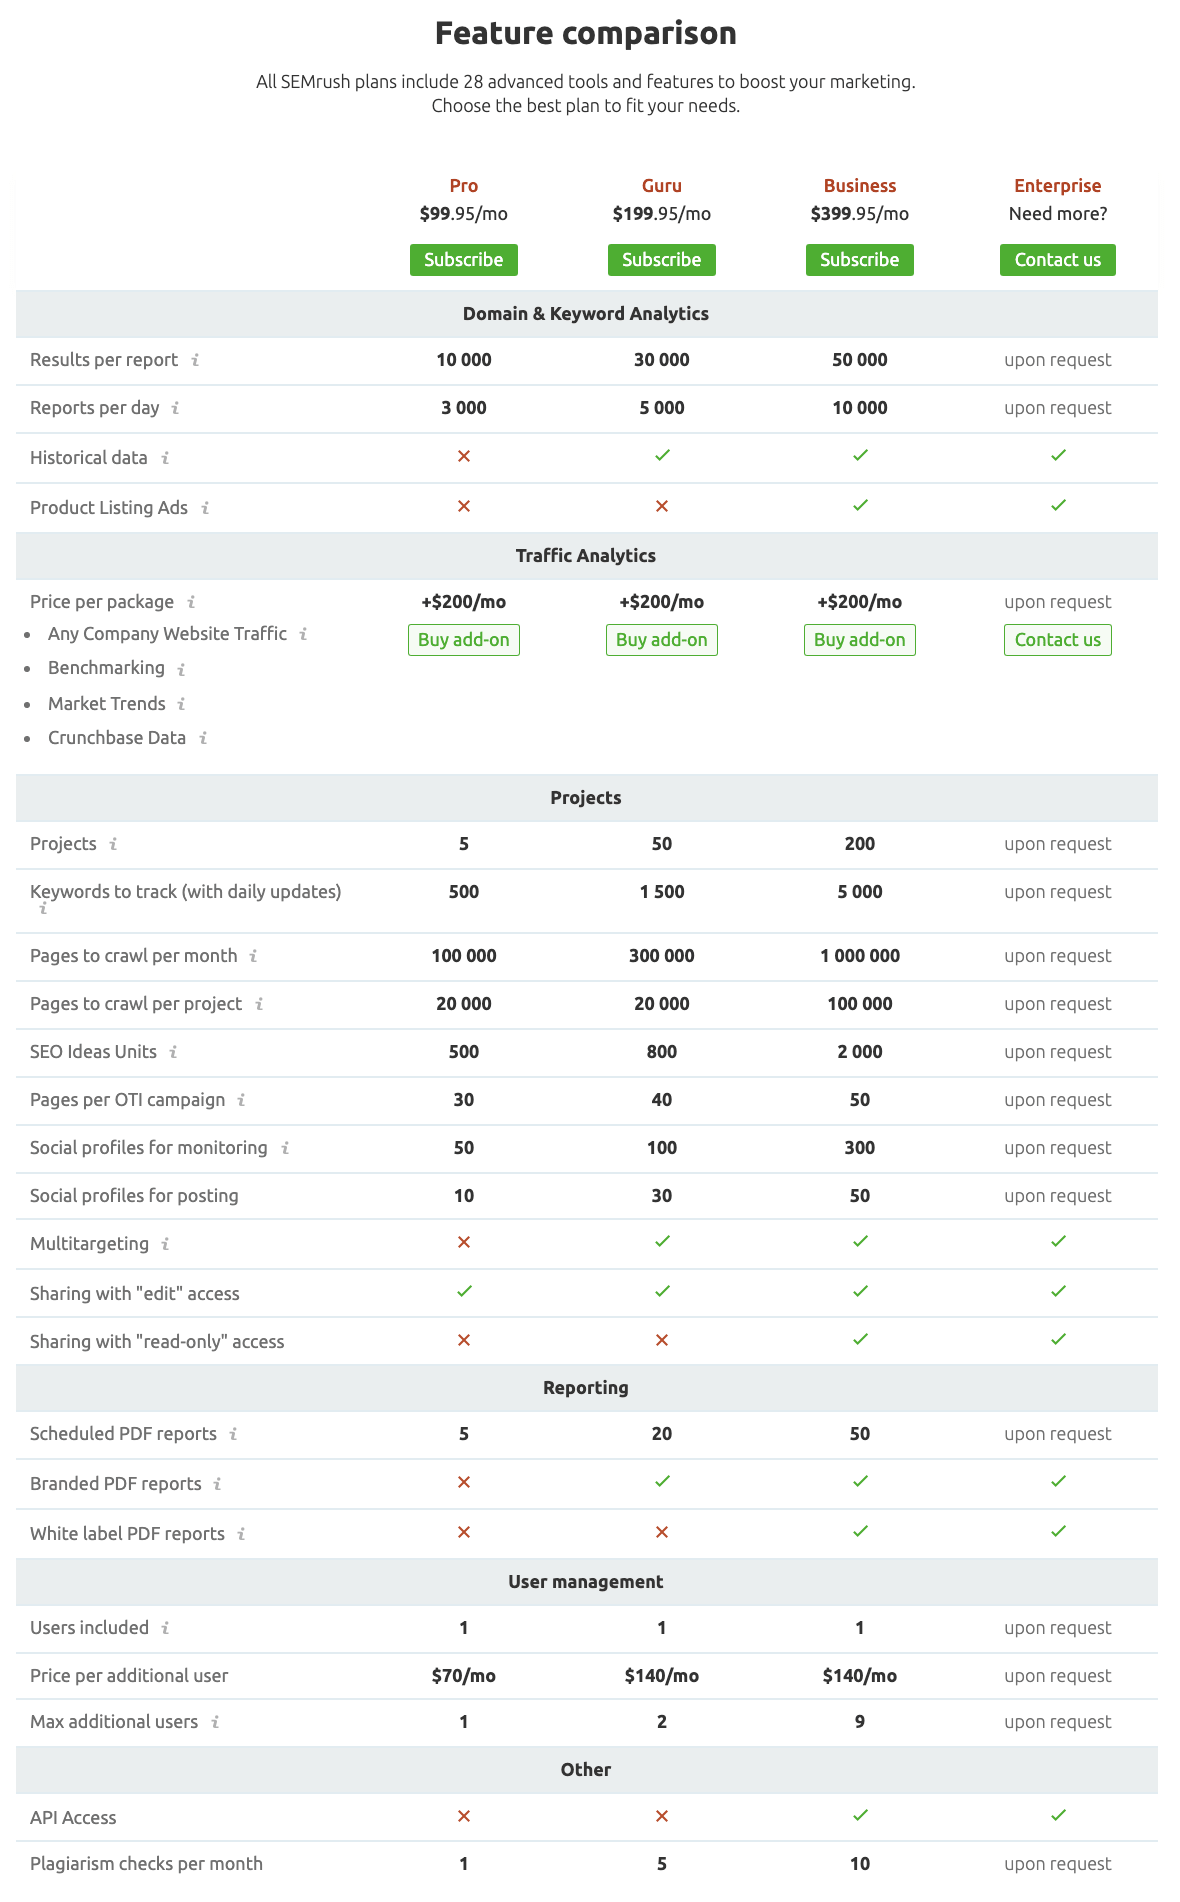Click the Social profiles for posting label

pyautogui.click(x=134, y=1196)
